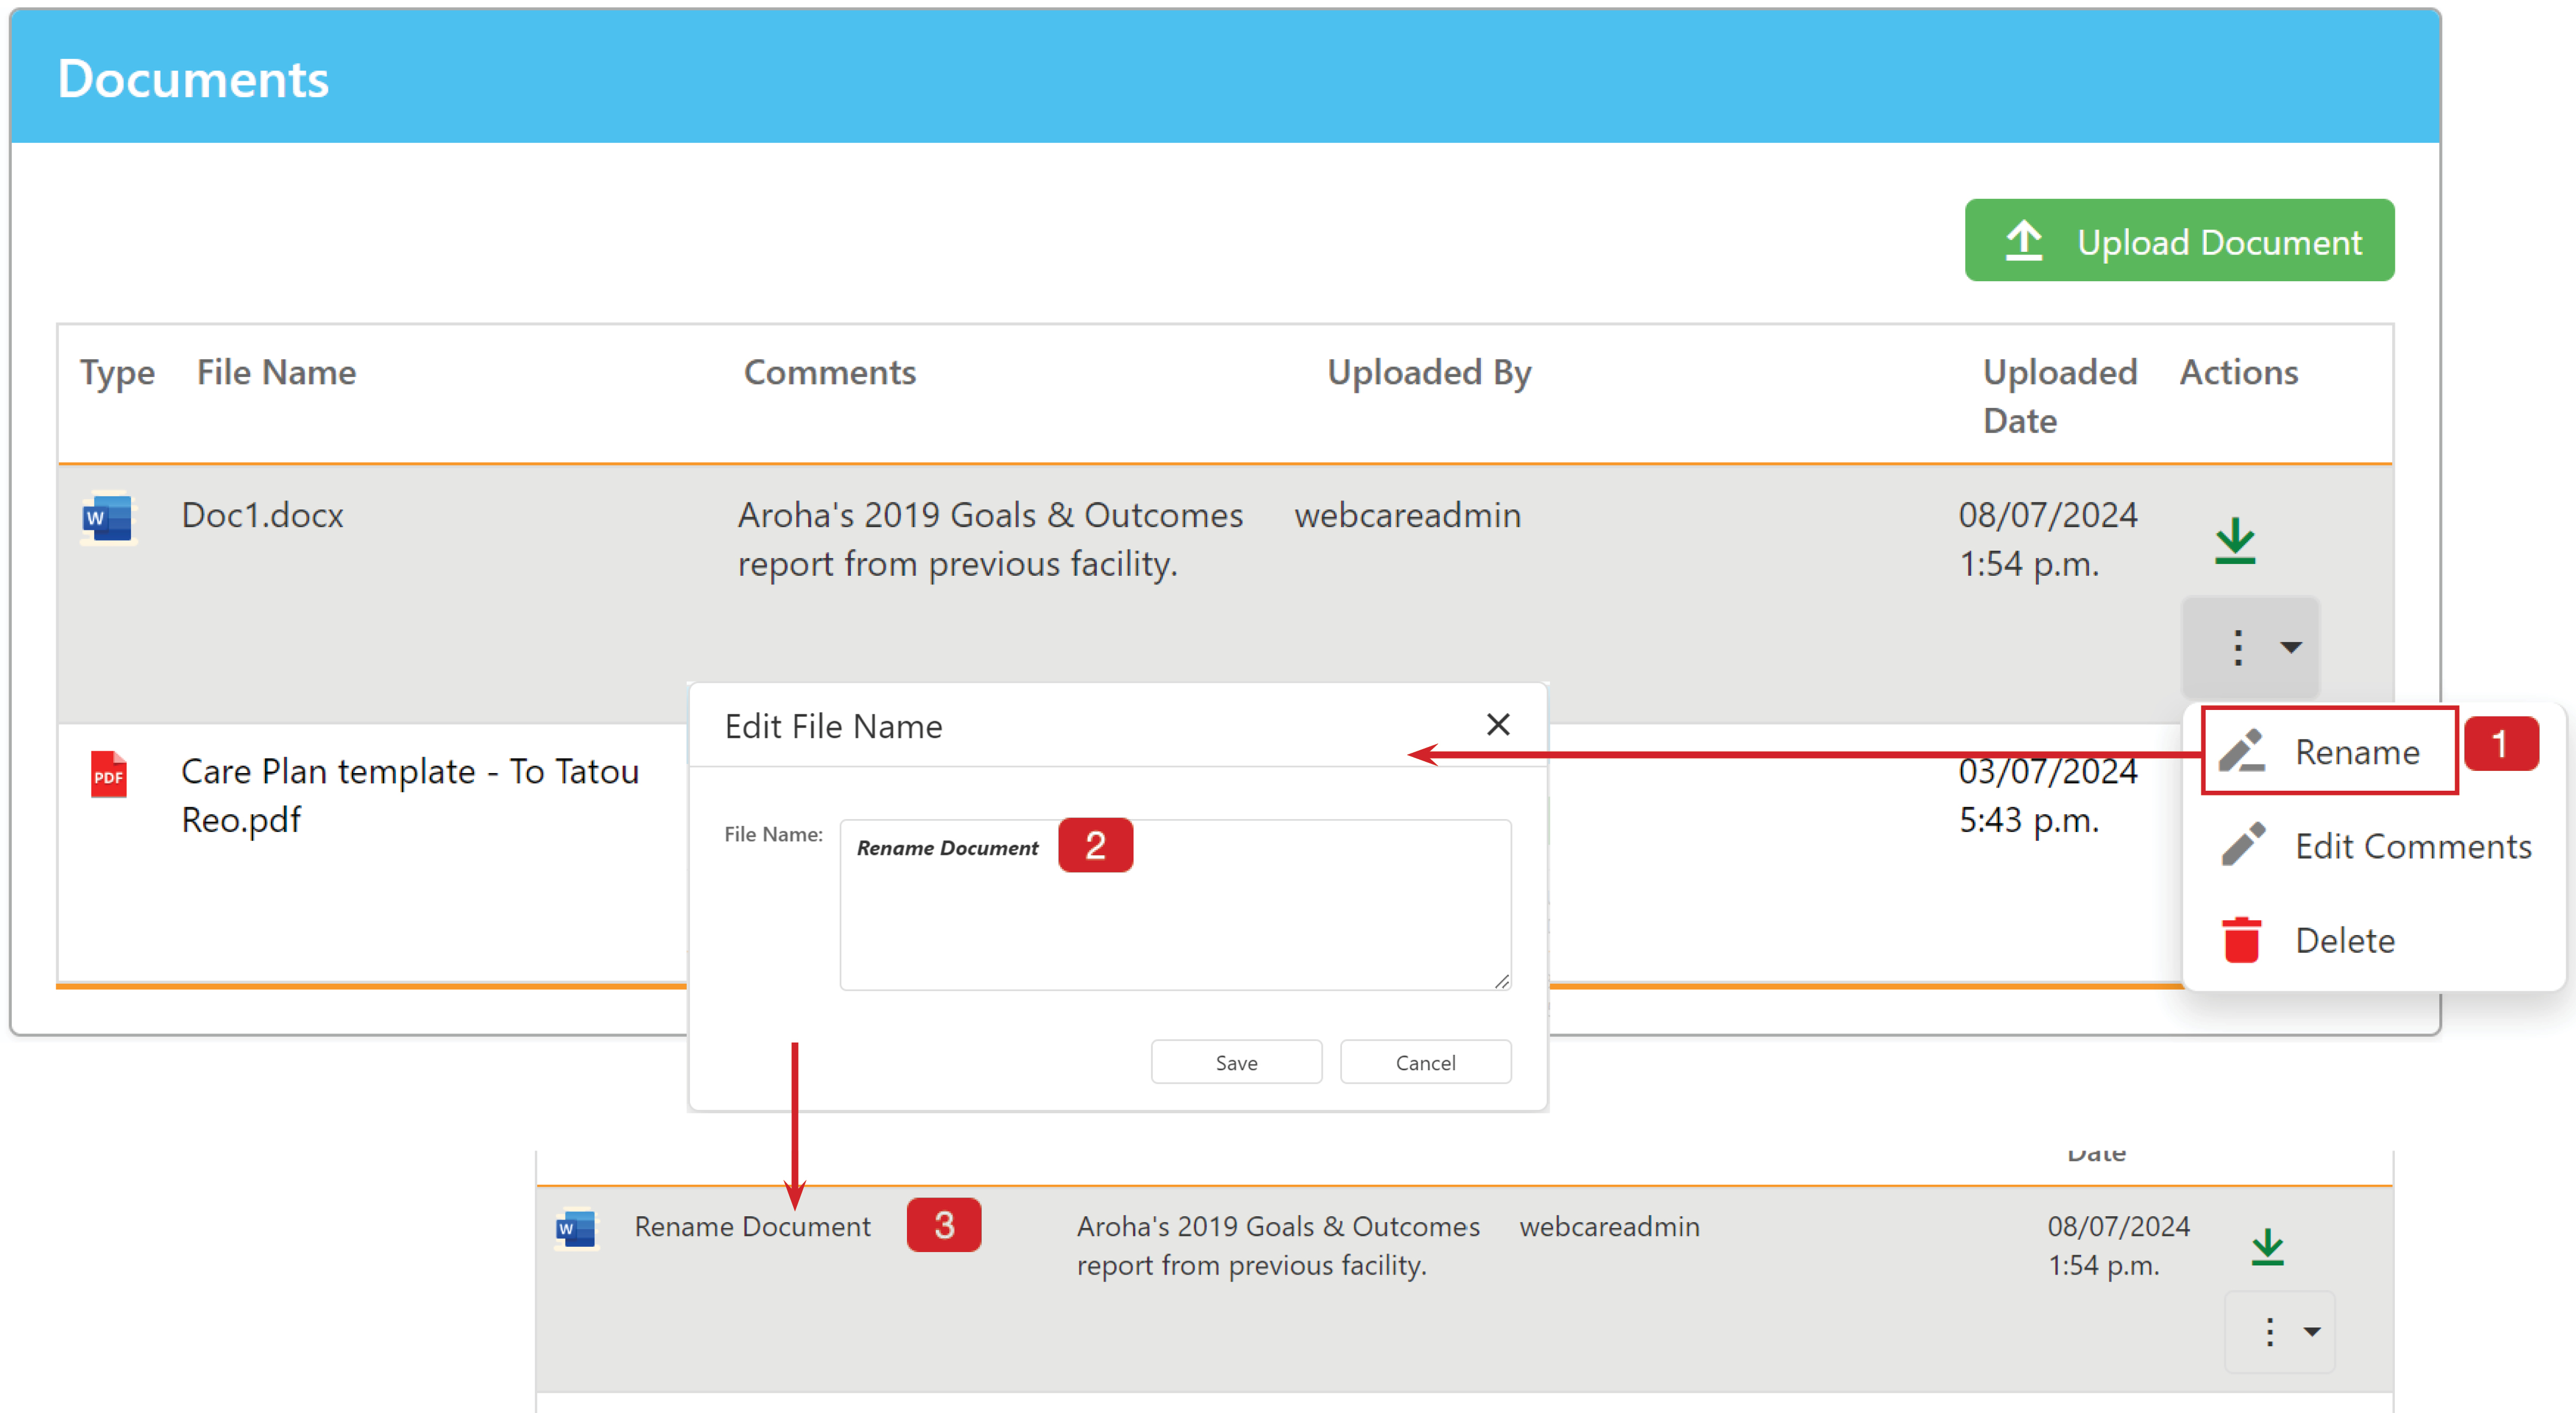The width and height of the screenshot is (2576, 1413).
Task: Click the resize handle of the File Name textarea
Action: click(1501, 981)
